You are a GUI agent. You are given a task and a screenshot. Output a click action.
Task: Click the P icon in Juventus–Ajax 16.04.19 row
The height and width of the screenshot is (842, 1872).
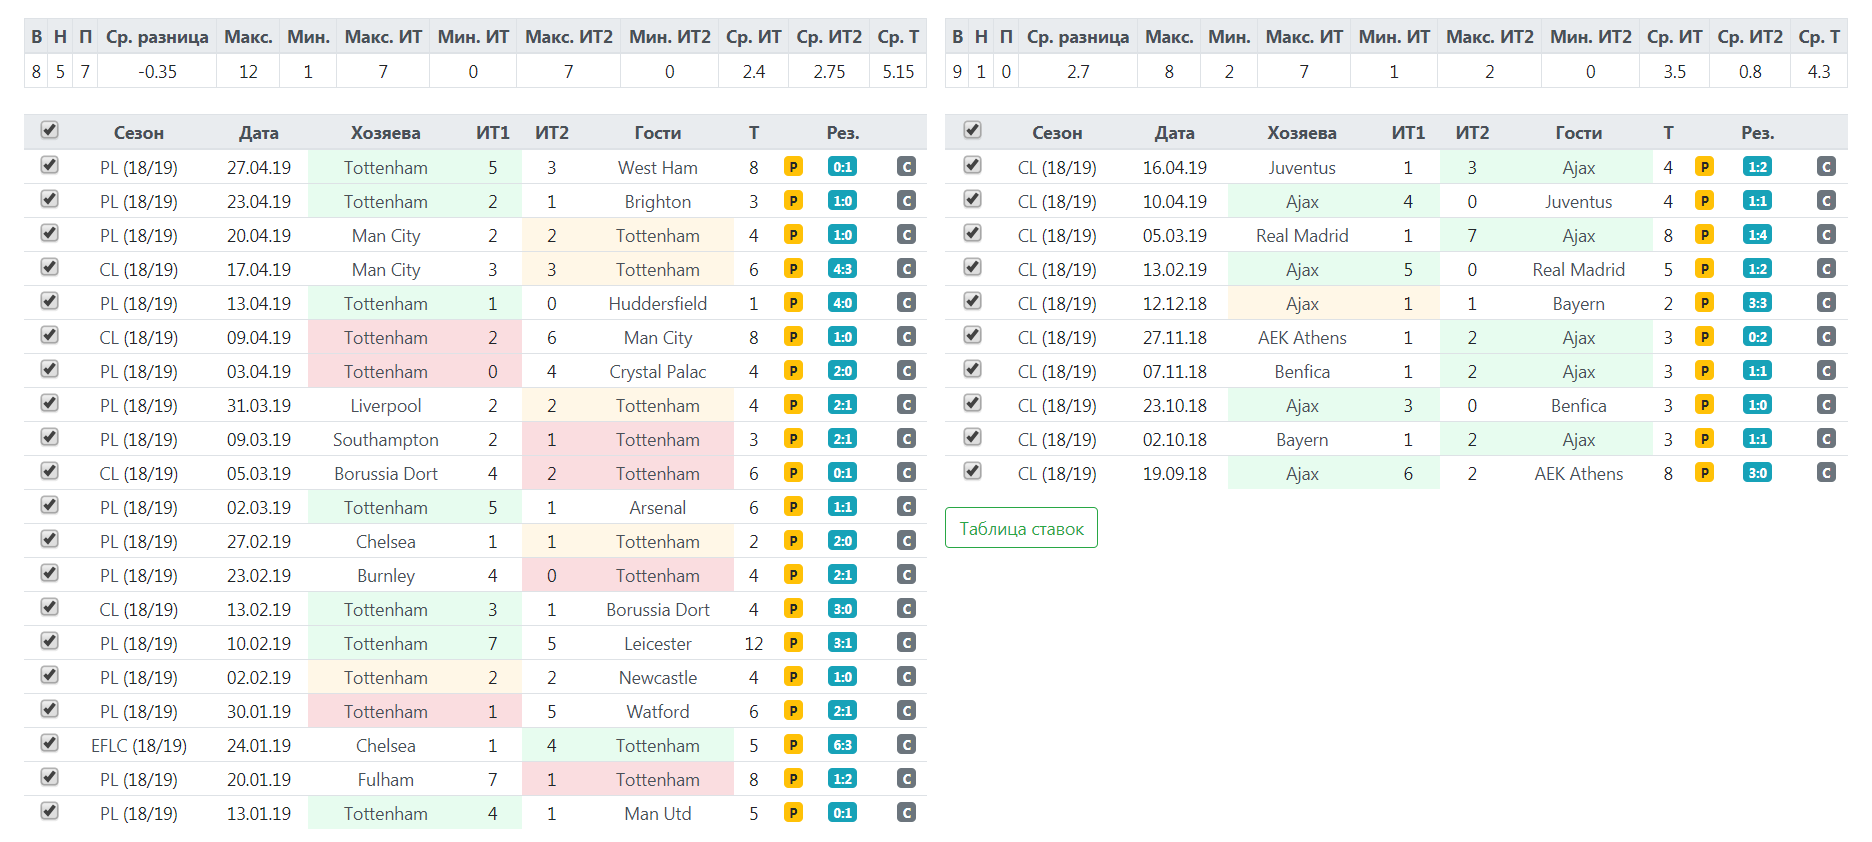[1705, 167]
